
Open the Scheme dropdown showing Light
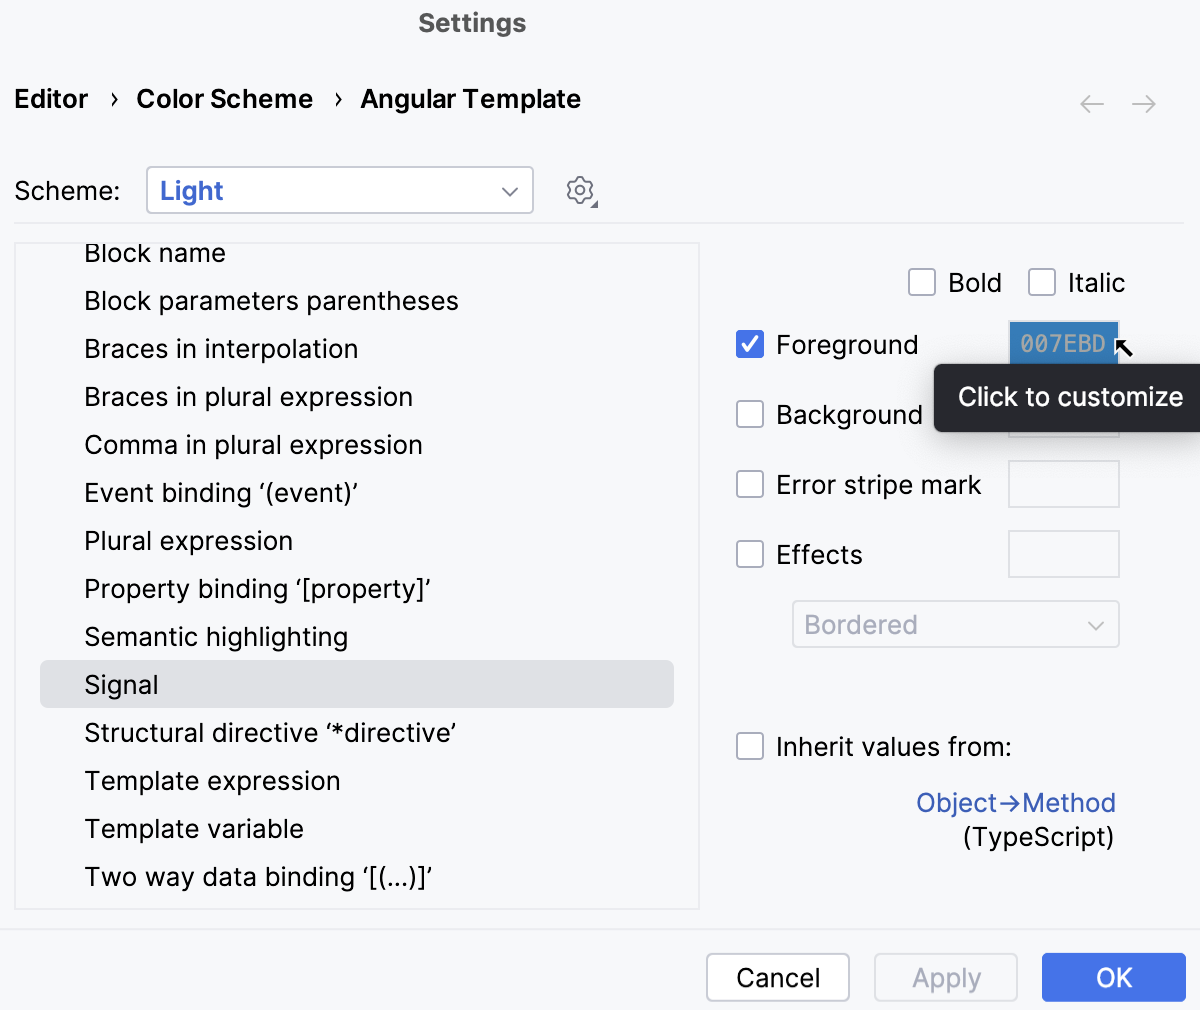tap(340, 190)
